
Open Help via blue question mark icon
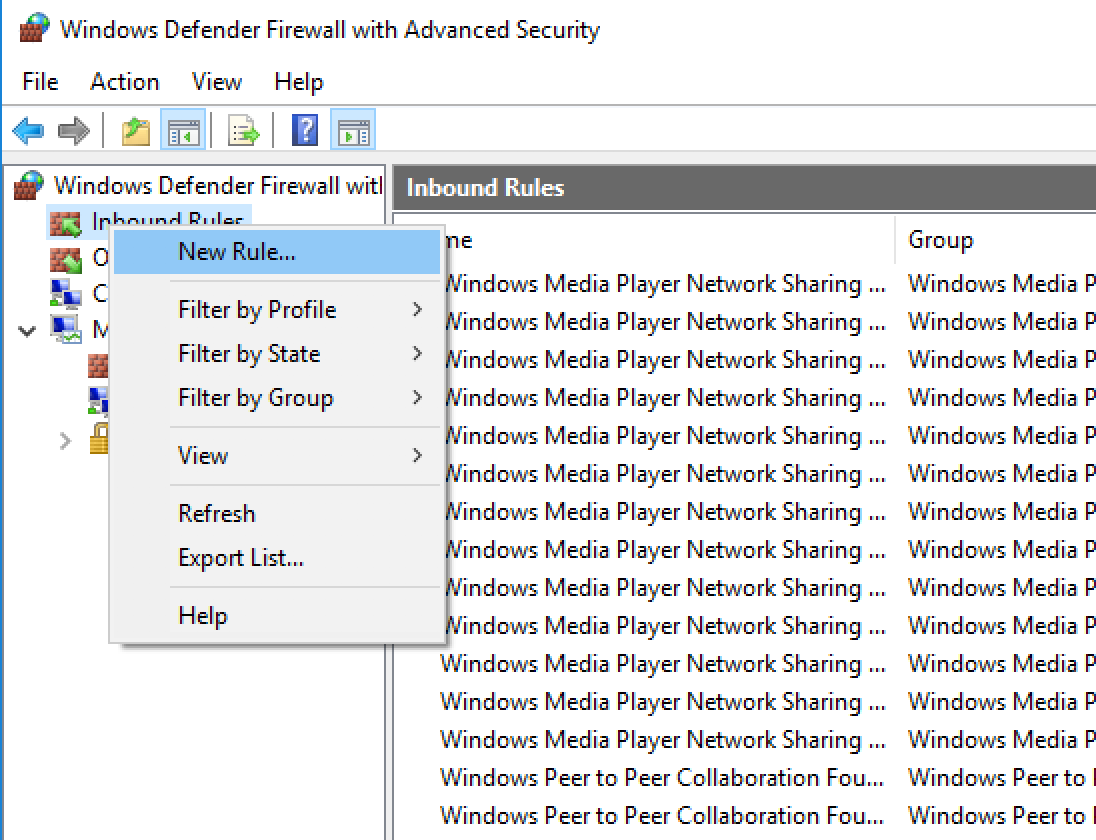click(x=305, y=130)
